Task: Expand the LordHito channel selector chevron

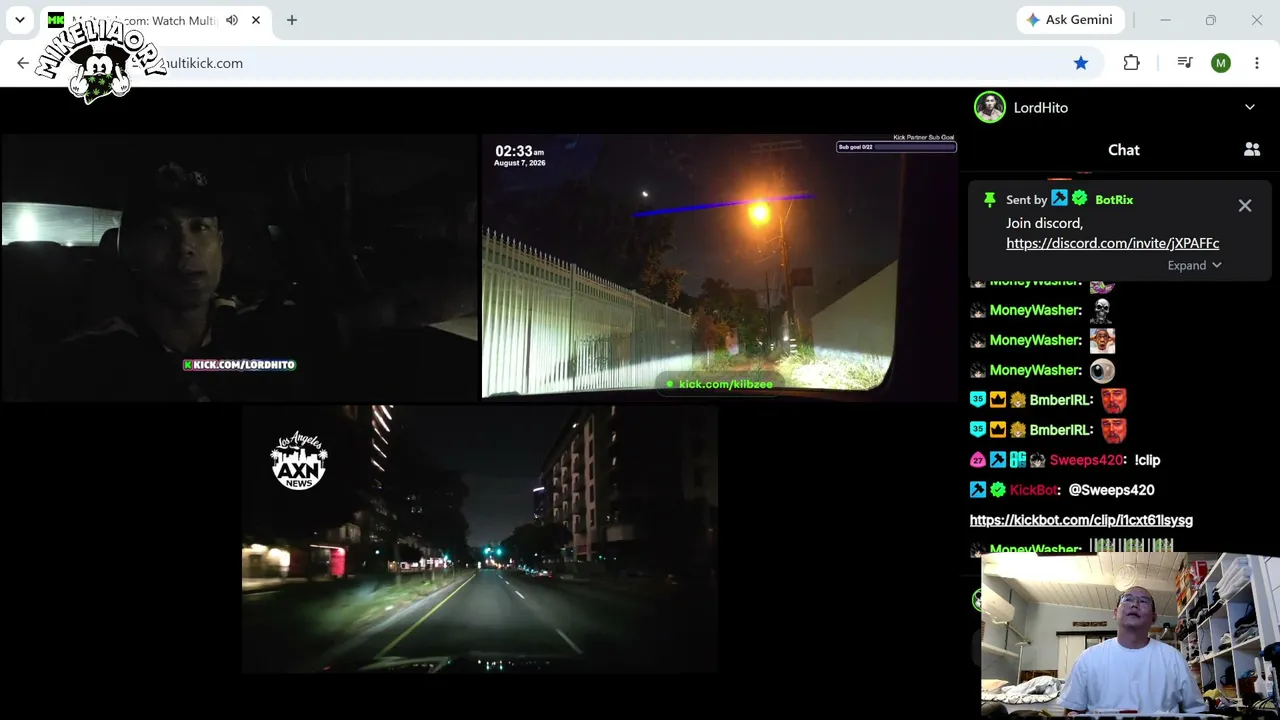Action: click(1250, 107)
